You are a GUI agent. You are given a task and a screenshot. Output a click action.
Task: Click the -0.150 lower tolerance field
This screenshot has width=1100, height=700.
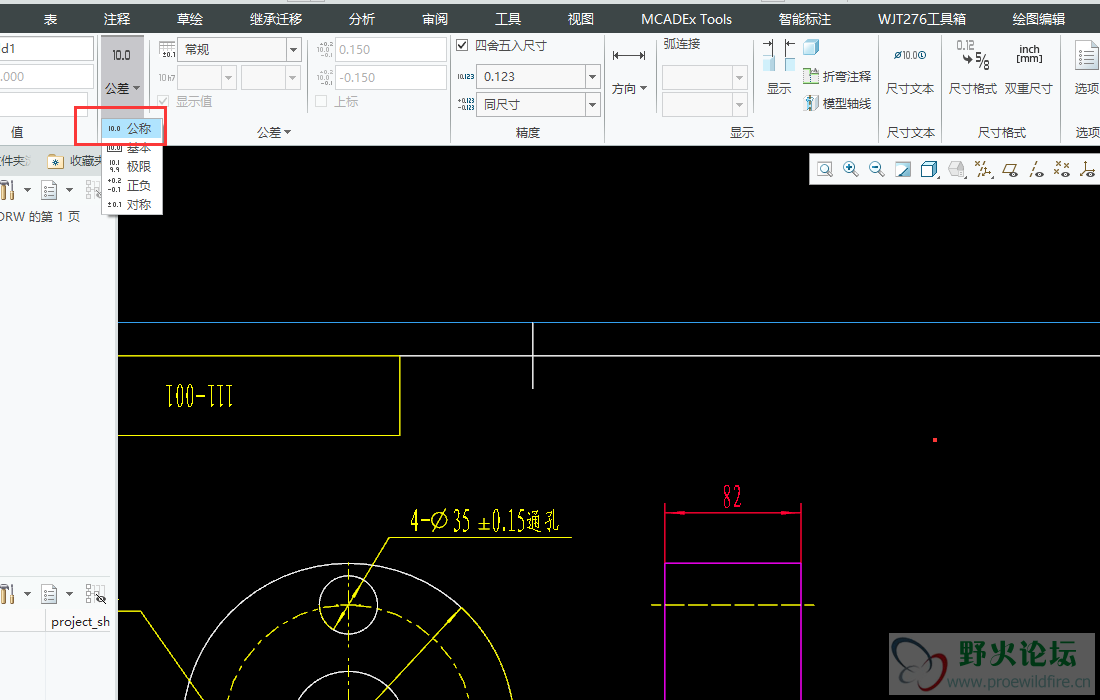point(391,77)
